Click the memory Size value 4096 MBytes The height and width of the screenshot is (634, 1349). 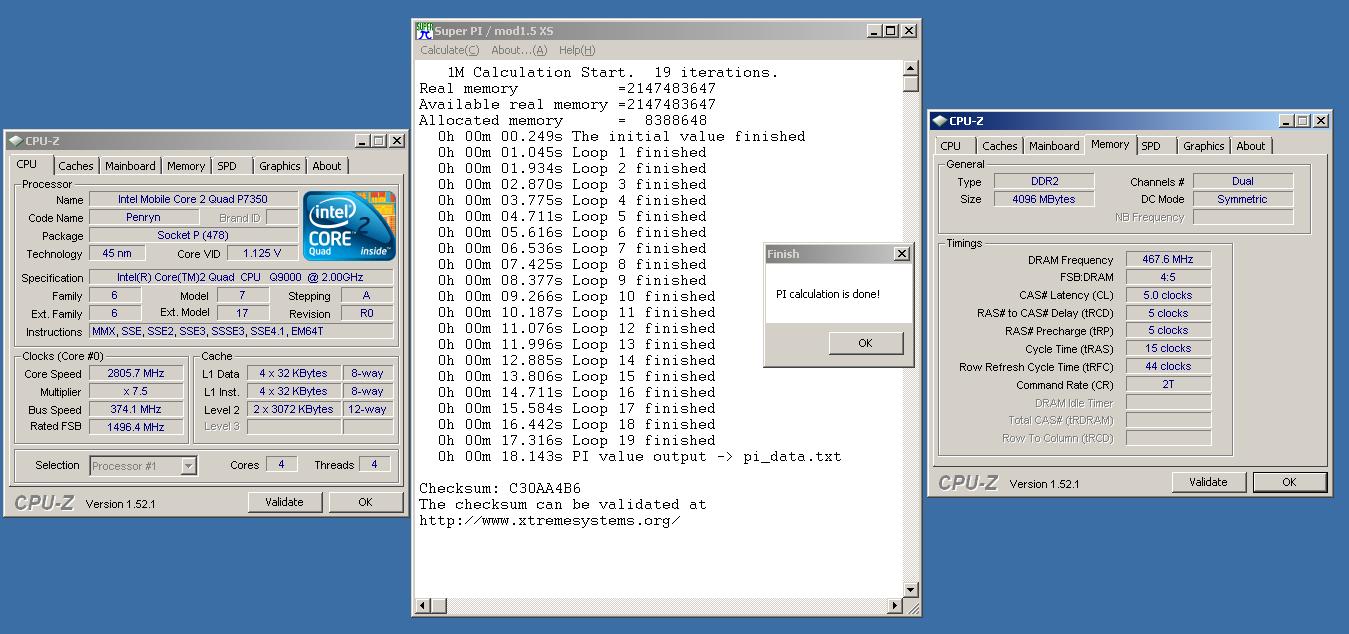pyautogui.click(x=1043, y=199)
